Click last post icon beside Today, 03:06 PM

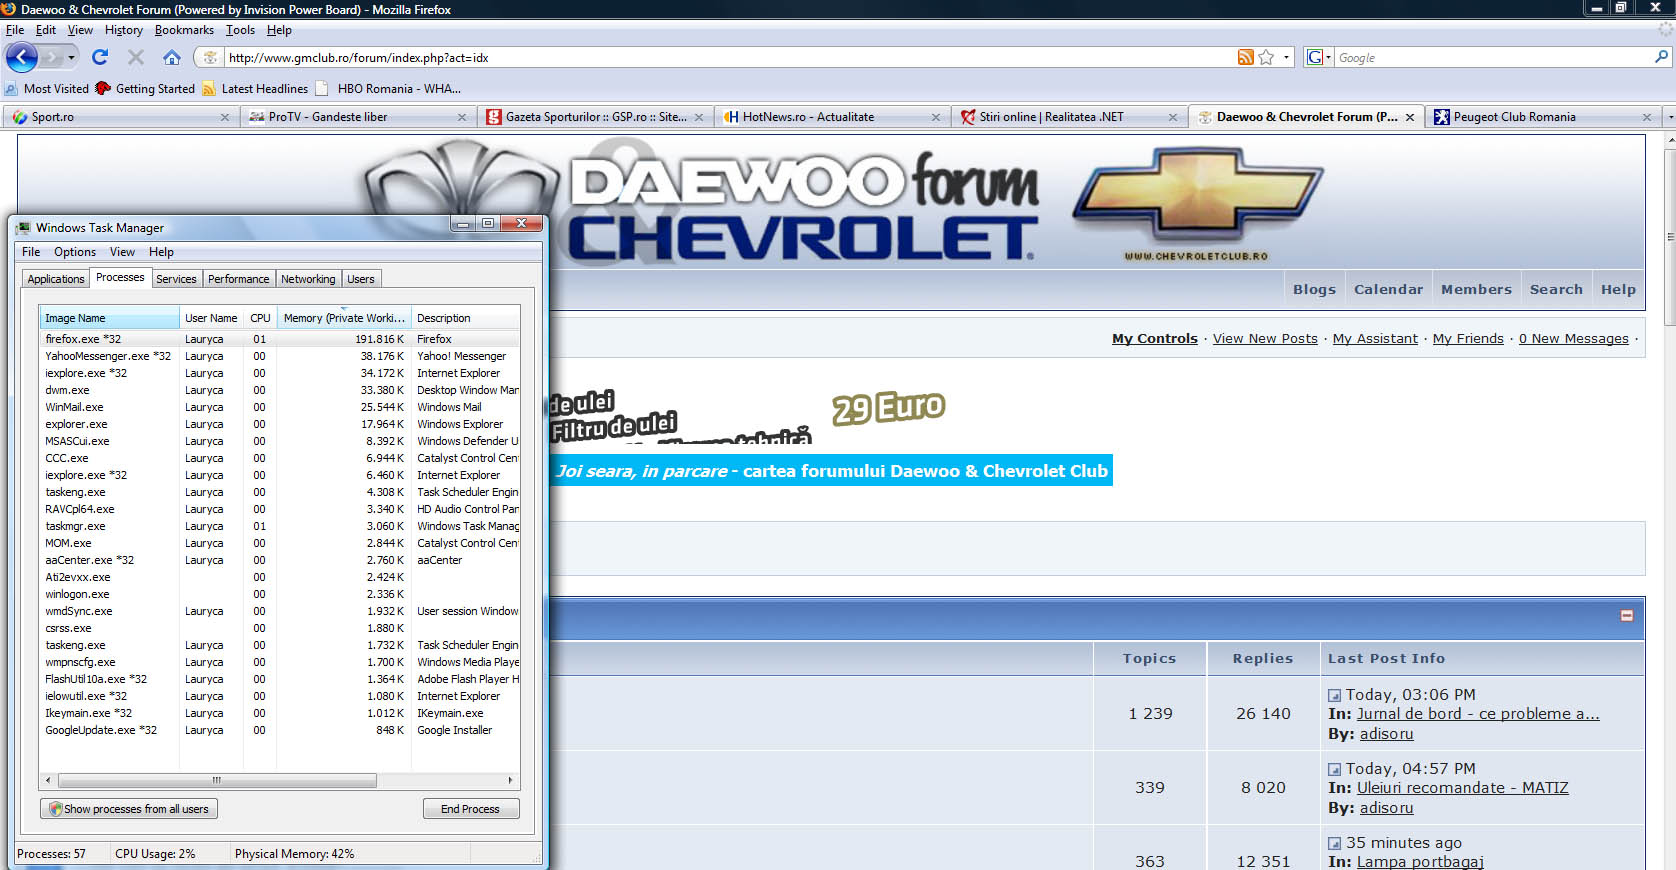coord(1334,695)
